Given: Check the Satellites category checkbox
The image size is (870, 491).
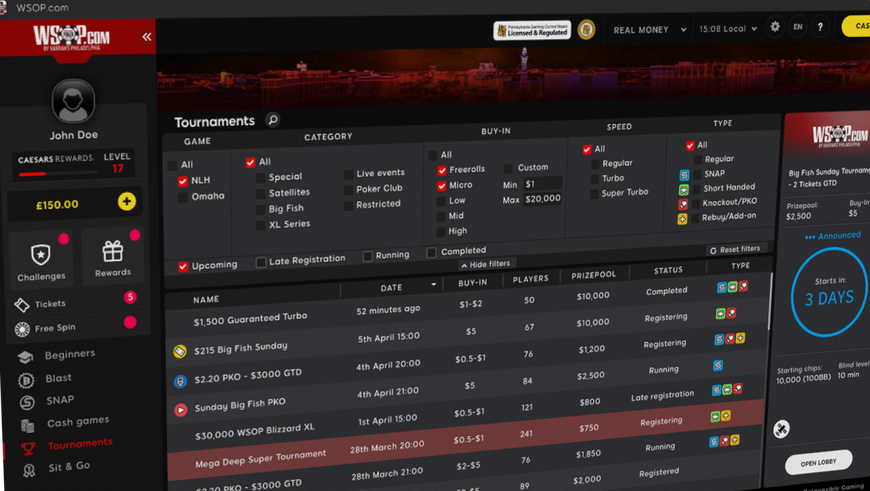Looking at the screenshot, I should tap(260, 194).
